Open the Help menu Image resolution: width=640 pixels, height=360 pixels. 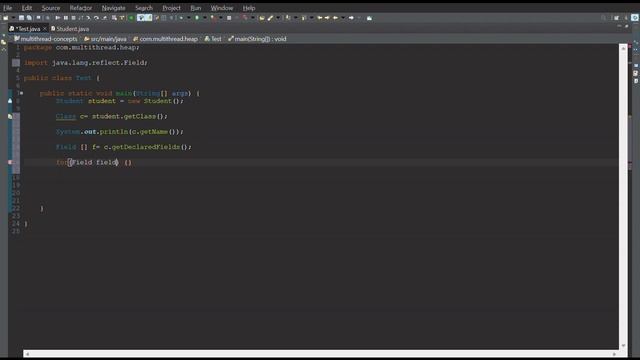pos(249,8)
